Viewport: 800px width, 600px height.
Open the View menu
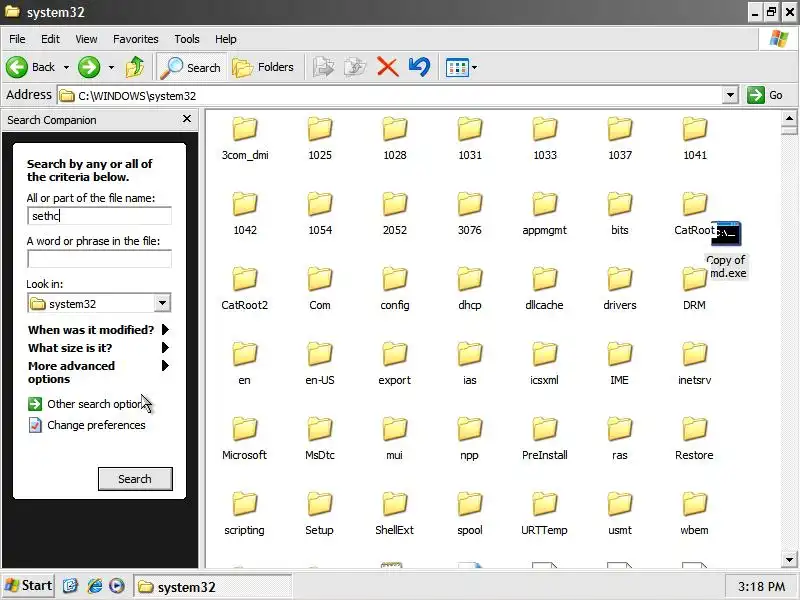[x=86, y=39]
